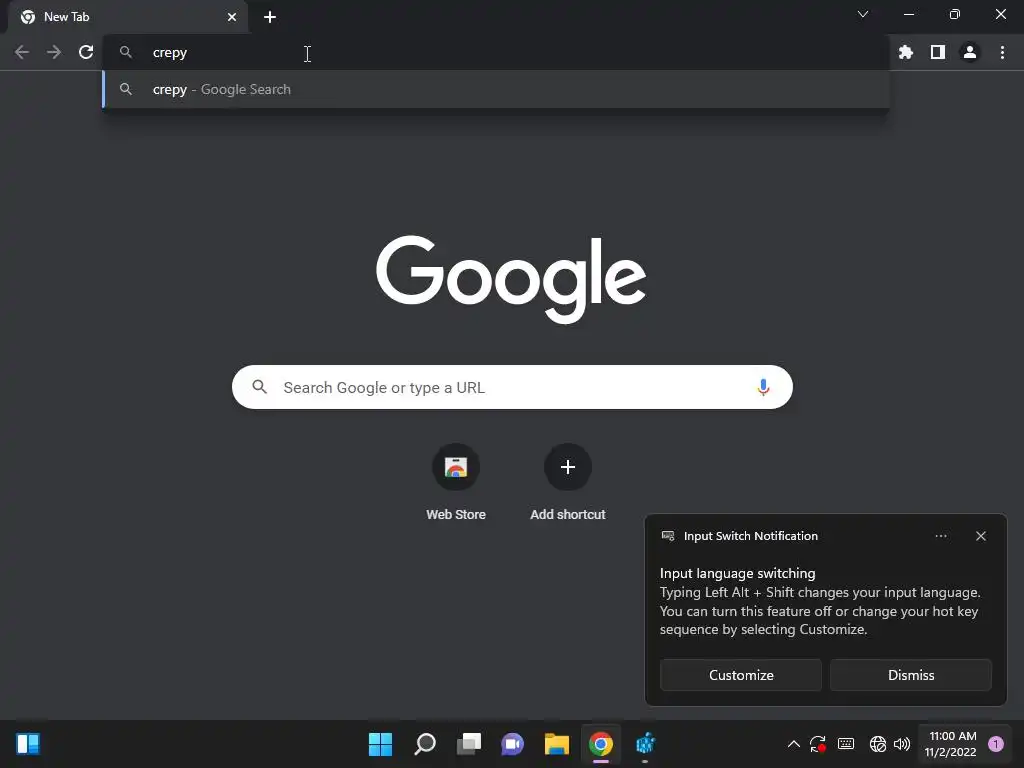Click the Customize button
The width and height of the screenshot is (1024, 768).
pos(741,675)
